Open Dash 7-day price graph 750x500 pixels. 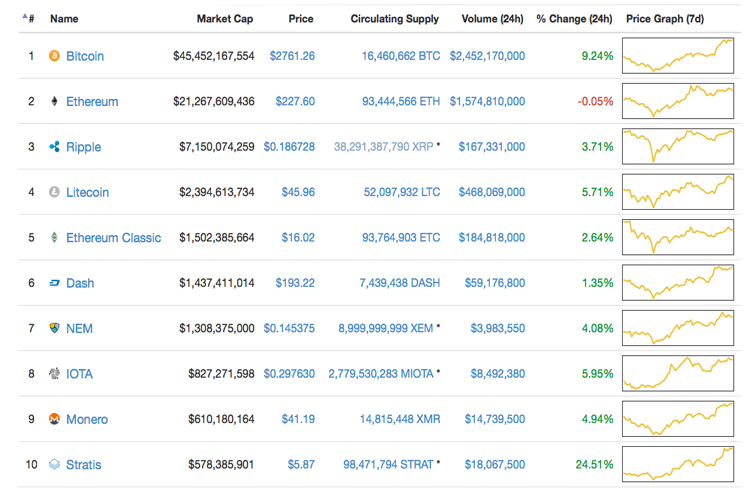pos(678,283)
